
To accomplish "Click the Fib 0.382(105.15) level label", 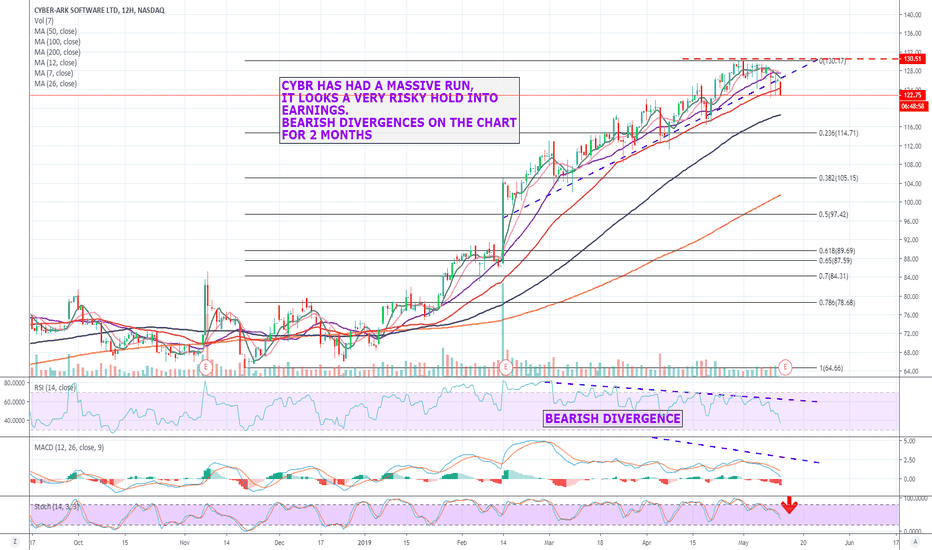I will [x=839, y=178].
